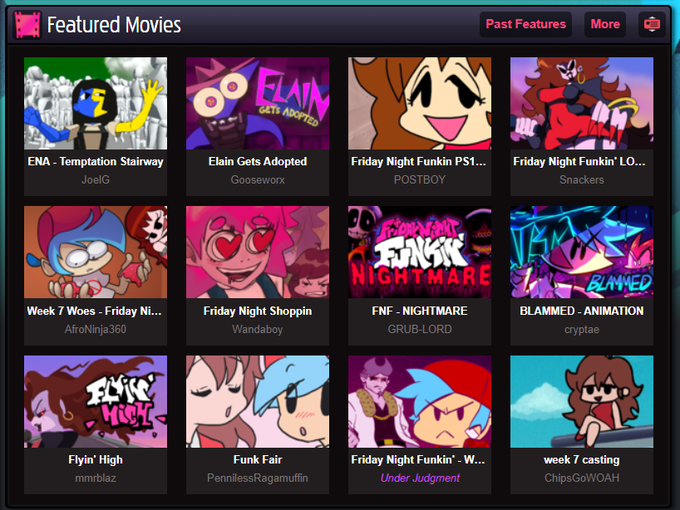Click author name PennilessRagamuffin

pos(258,478)
